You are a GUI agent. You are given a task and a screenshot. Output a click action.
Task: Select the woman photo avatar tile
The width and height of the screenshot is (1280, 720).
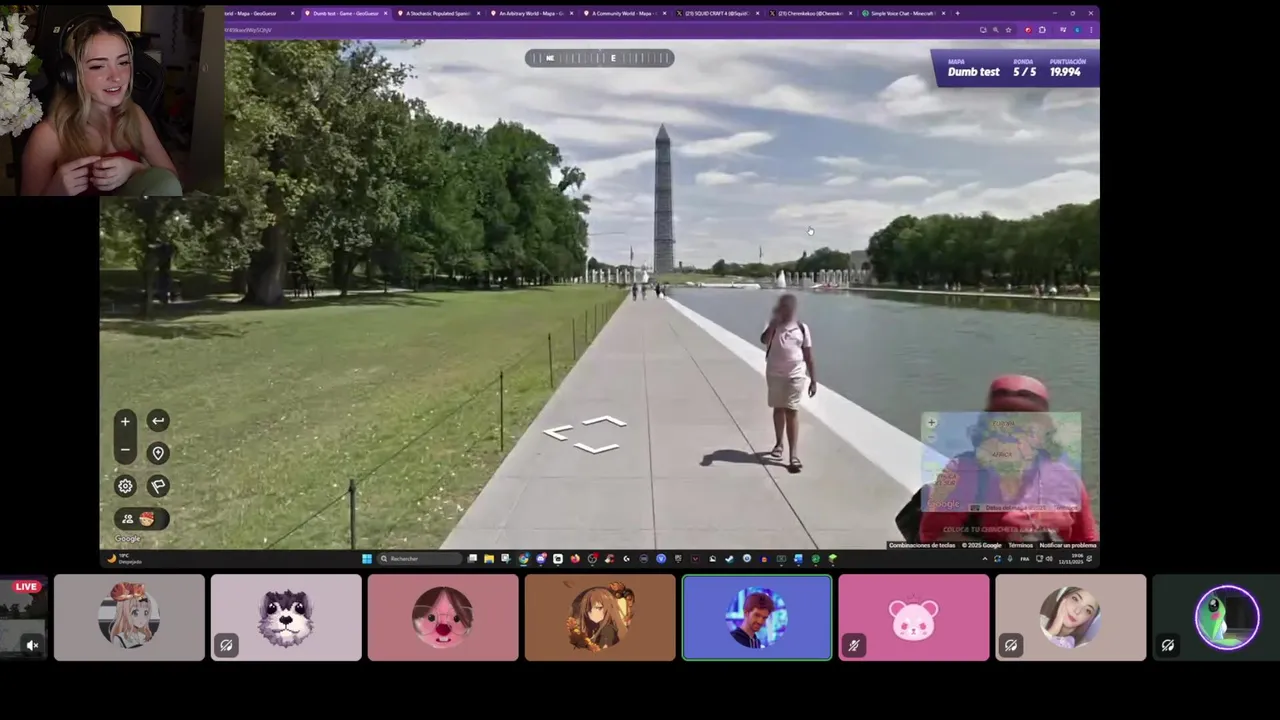(1071, 617)
